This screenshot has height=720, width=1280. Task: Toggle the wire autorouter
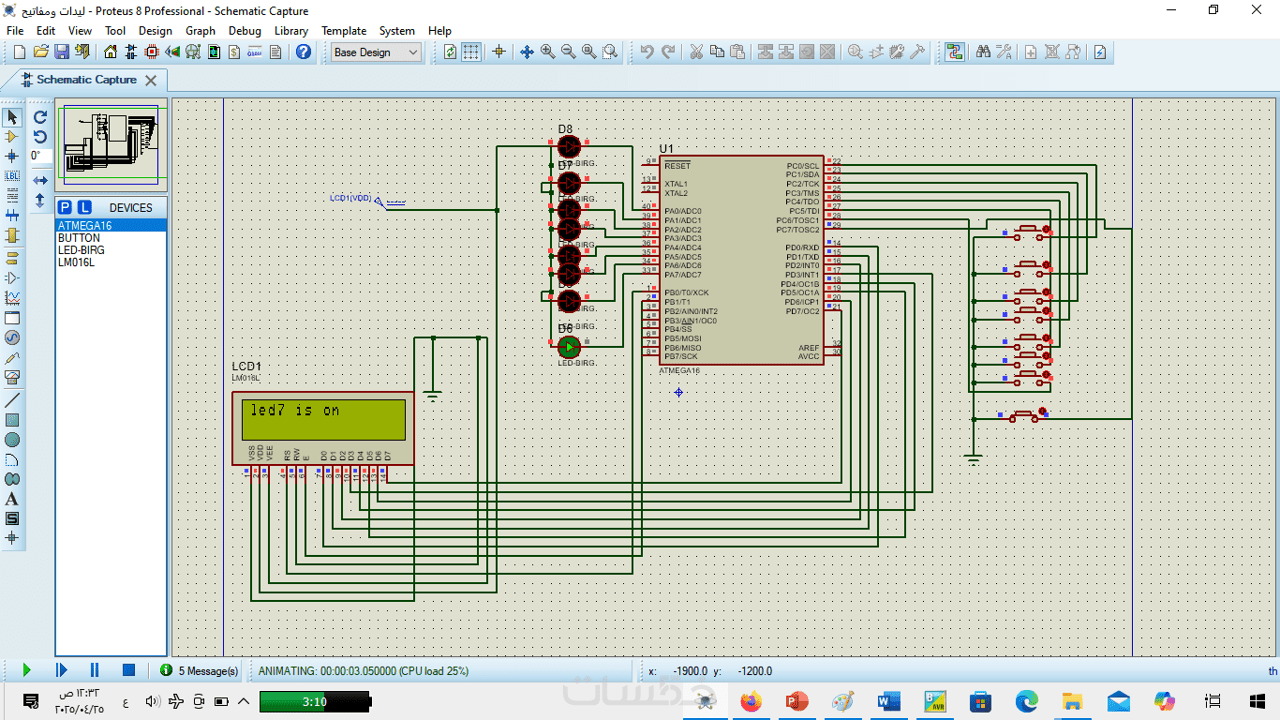tap(954, 52)
